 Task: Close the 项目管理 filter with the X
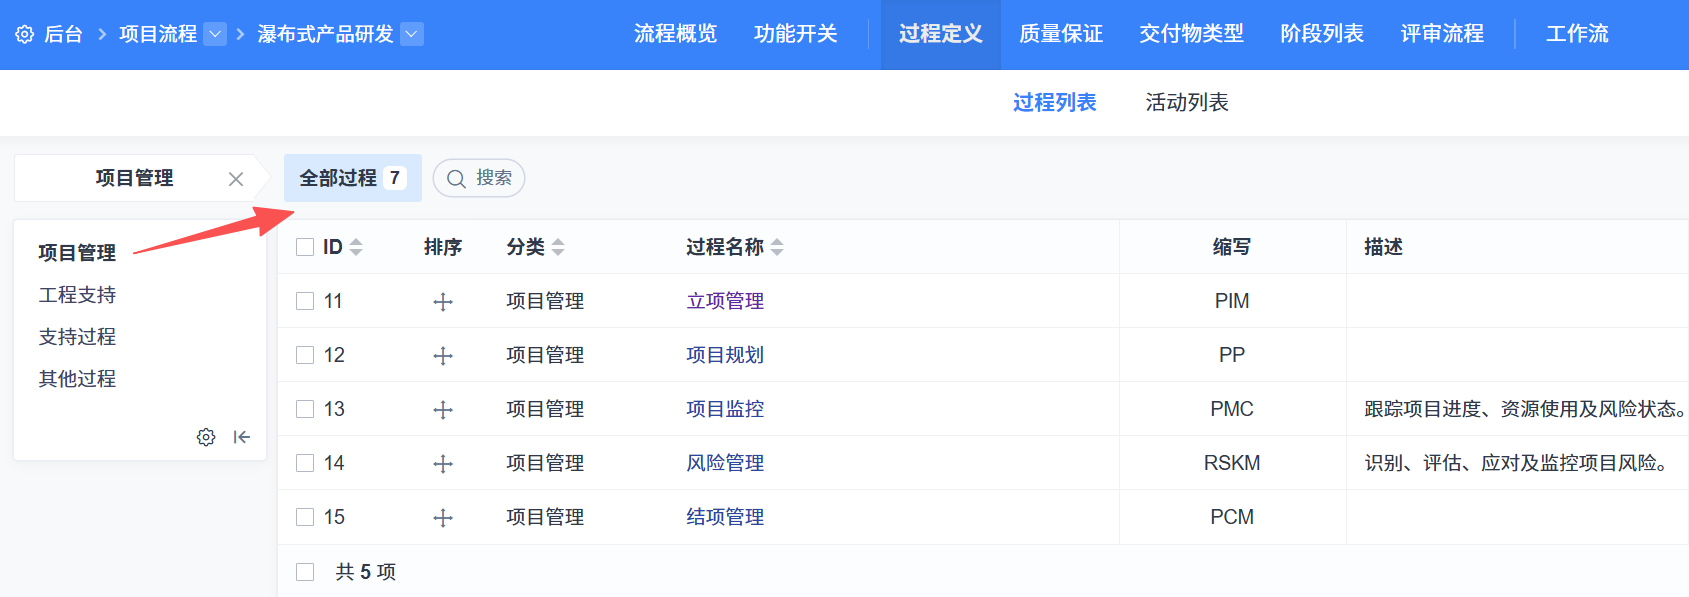236,179
